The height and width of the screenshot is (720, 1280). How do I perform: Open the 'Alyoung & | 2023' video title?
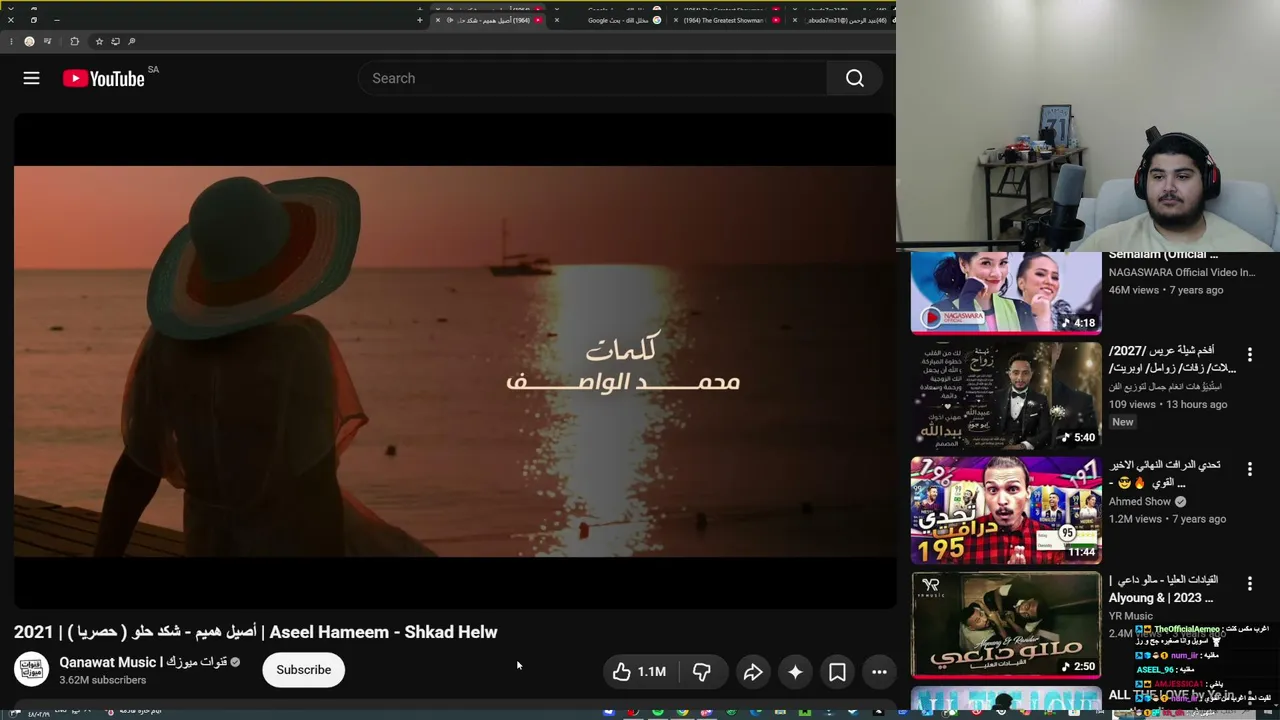(x=1163, y=589)
